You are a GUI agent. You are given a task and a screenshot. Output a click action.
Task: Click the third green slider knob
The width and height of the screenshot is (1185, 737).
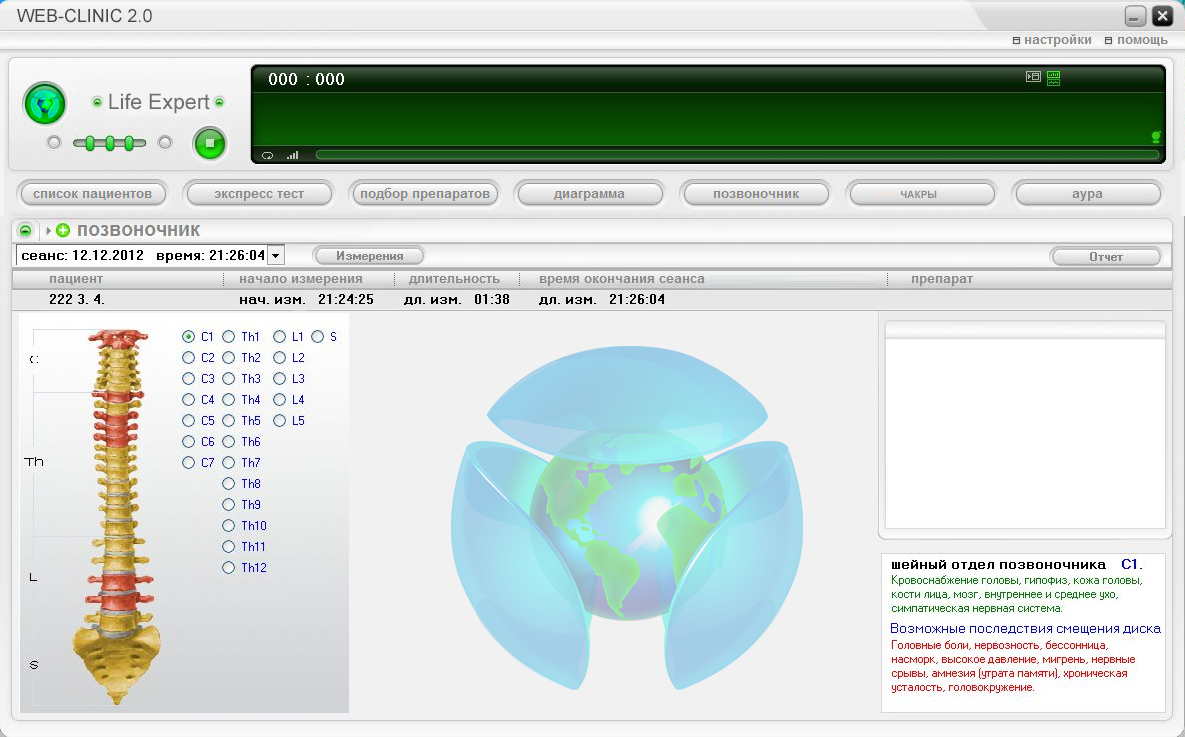click(x=129, y=143)
